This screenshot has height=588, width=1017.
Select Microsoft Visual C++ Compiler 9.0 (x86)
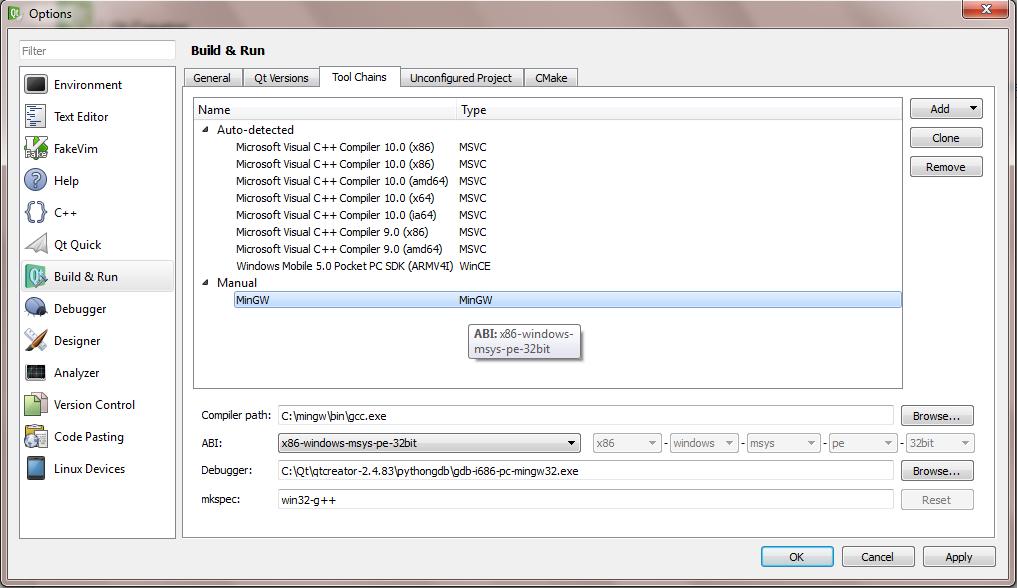click(331, 231)
